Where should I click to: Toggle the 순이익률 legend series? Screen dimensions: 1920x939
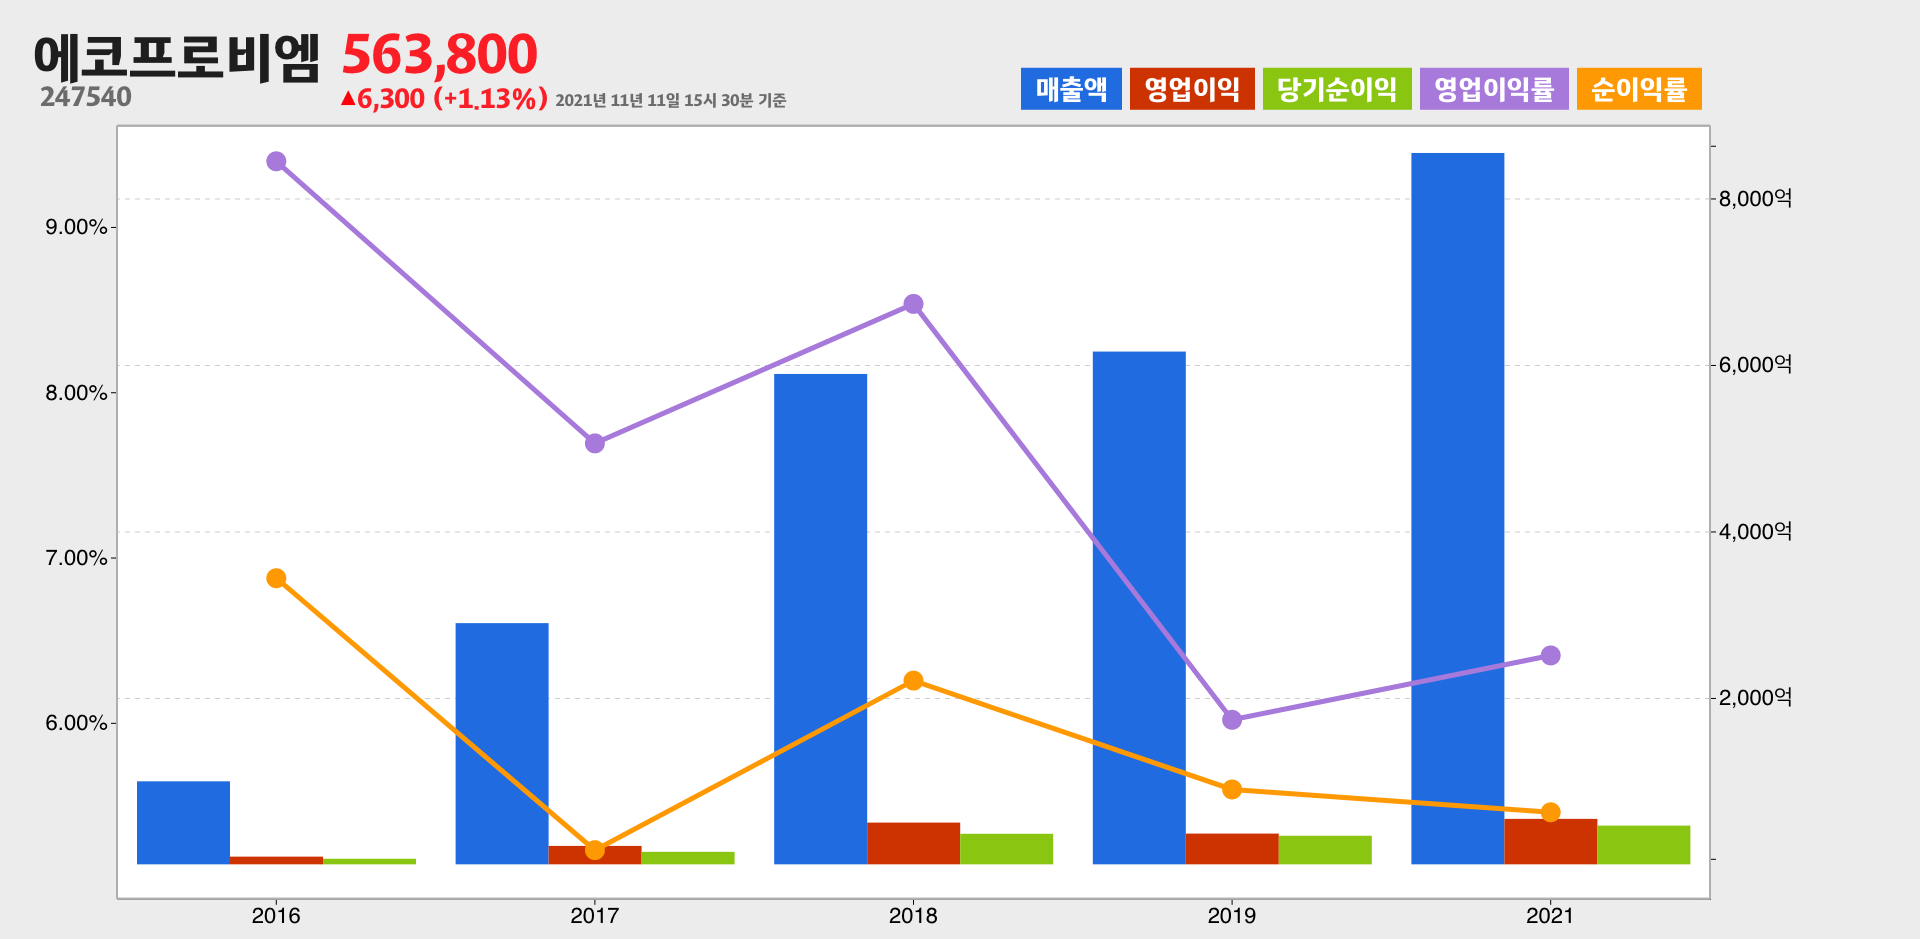[1639, 89]
